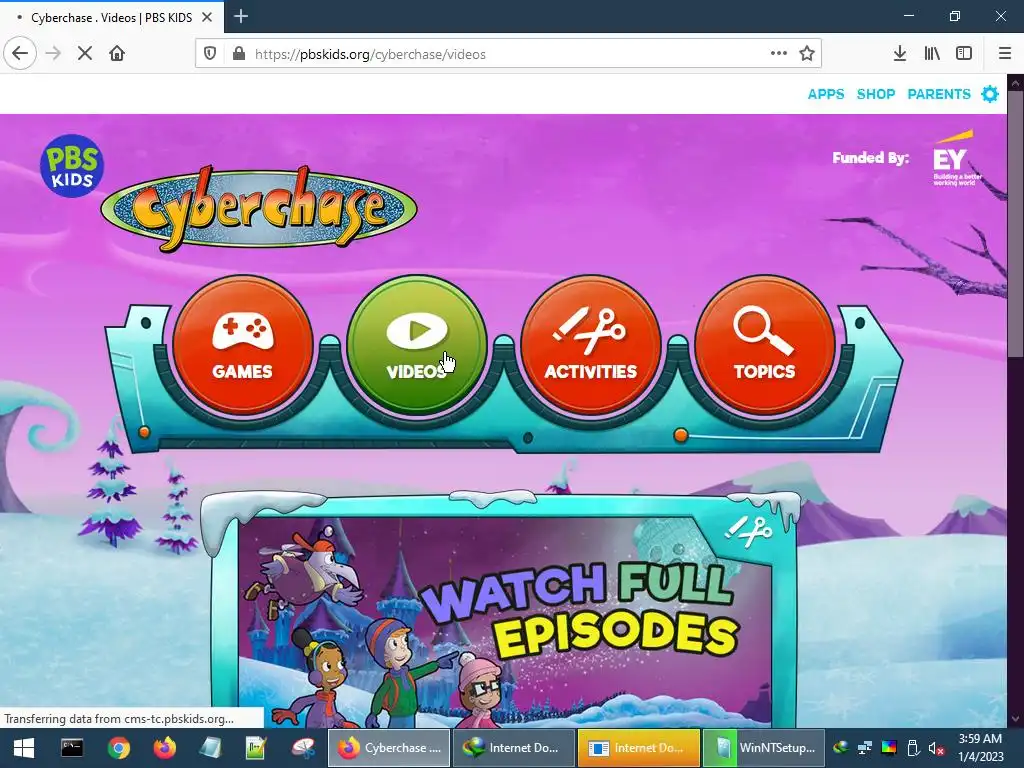1024x768 pixels.
Task: Open the Firefox hamburger menu
Action: 1004,54
